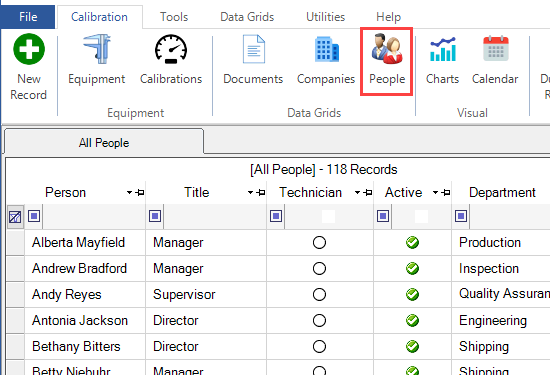Open Active column dropdown arrow
This screenshot has width=550, height=375.
(x=435, y=192)
